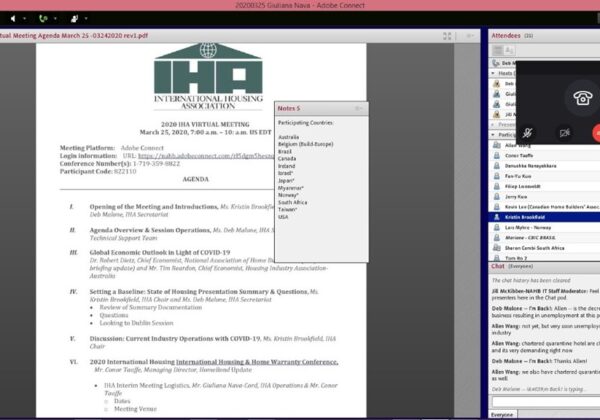Toggle the camera off button
The image size is (600, 420).
(564, 132)
